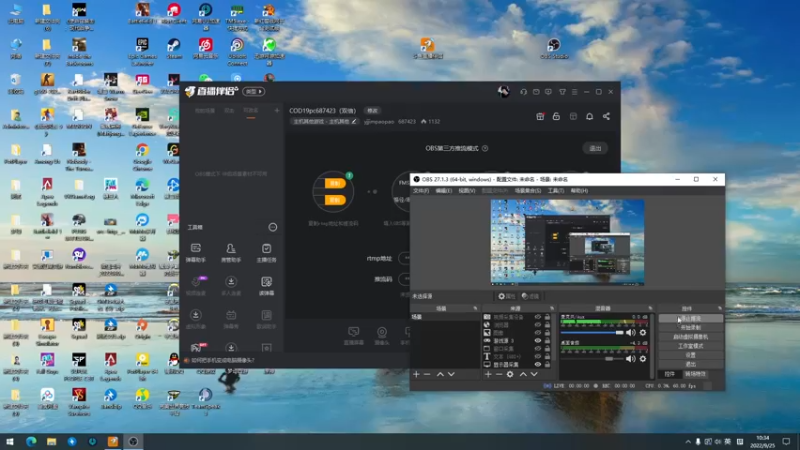This screenshot has height=450, width=800.
Task: Open the hamburger menu in 直播伴侣 title bar
Action: click(574, 92)
